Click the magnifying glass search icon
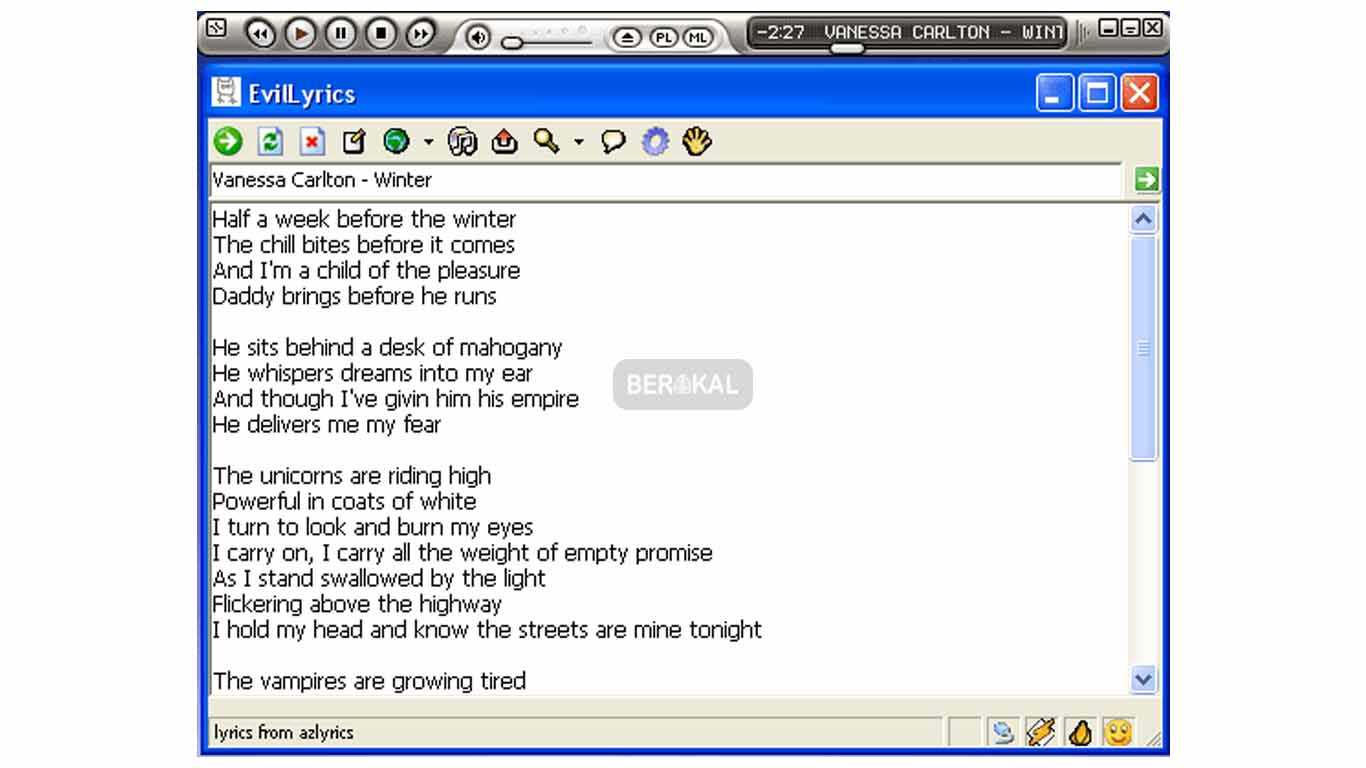1366x768 pixels. point(546,141)
